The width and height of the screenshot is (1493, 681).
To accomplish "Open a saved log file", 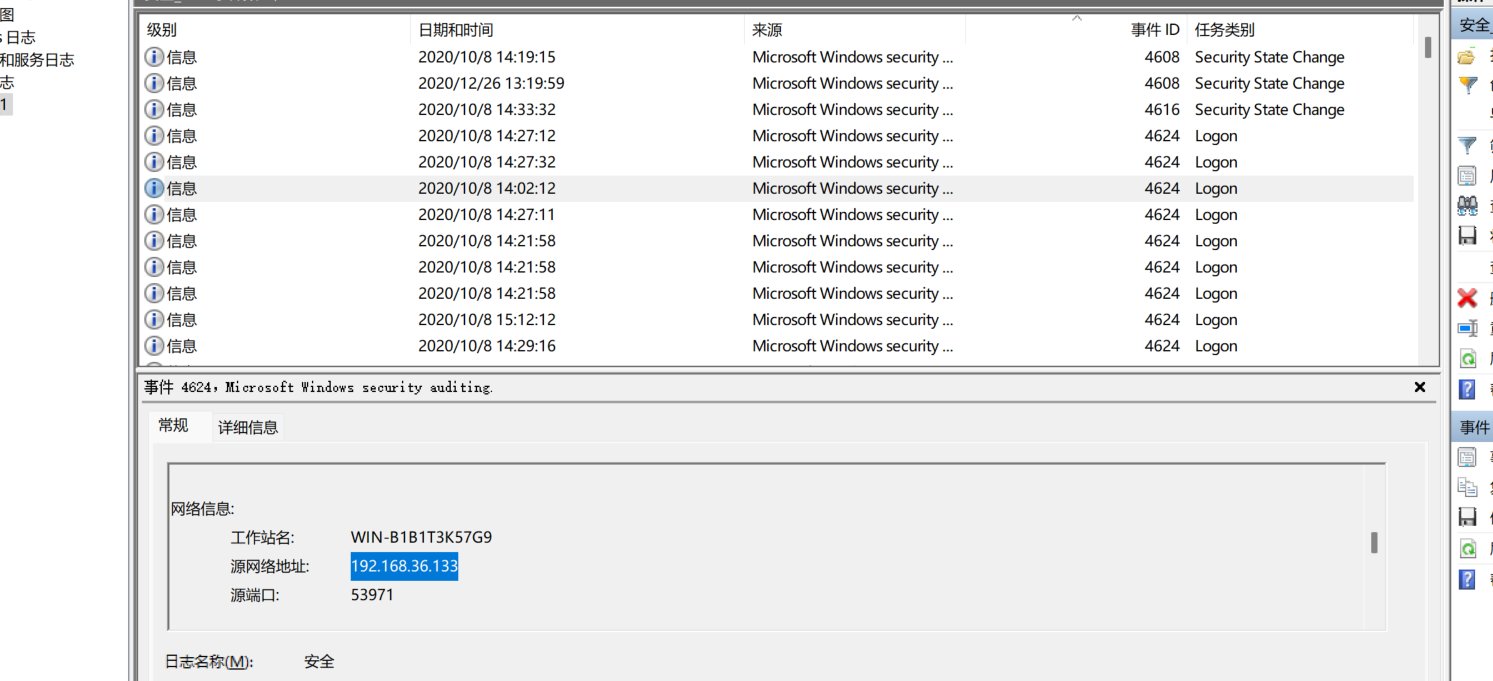I will tap(1466, 56).
